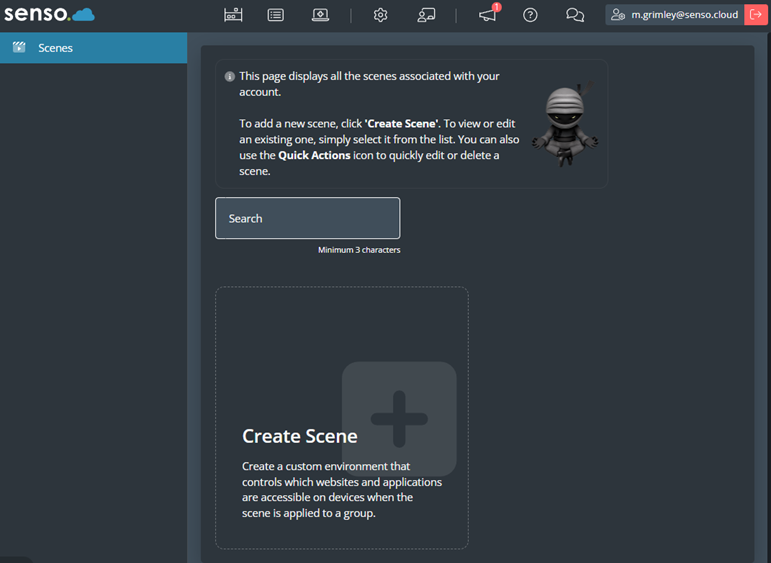This screenshot has width=771, height=563.
Task: Open the chat bubbles icon
Action: point(575,15)
